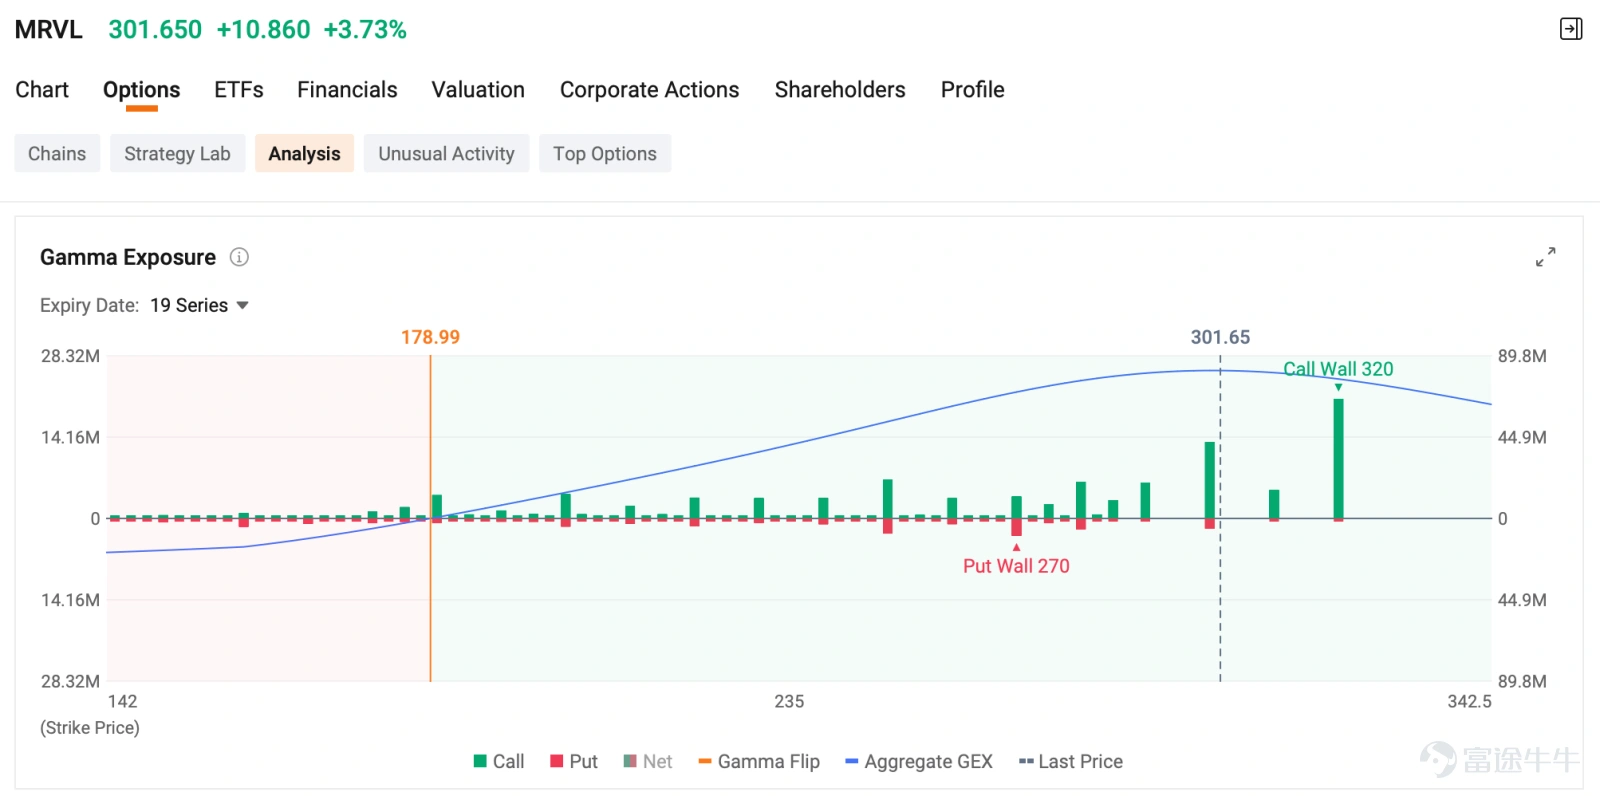Image resolution: width=1600 pixels, height=796 pixels.
Task: Go to Strategy Lab
Action: (x=177, y=154)
